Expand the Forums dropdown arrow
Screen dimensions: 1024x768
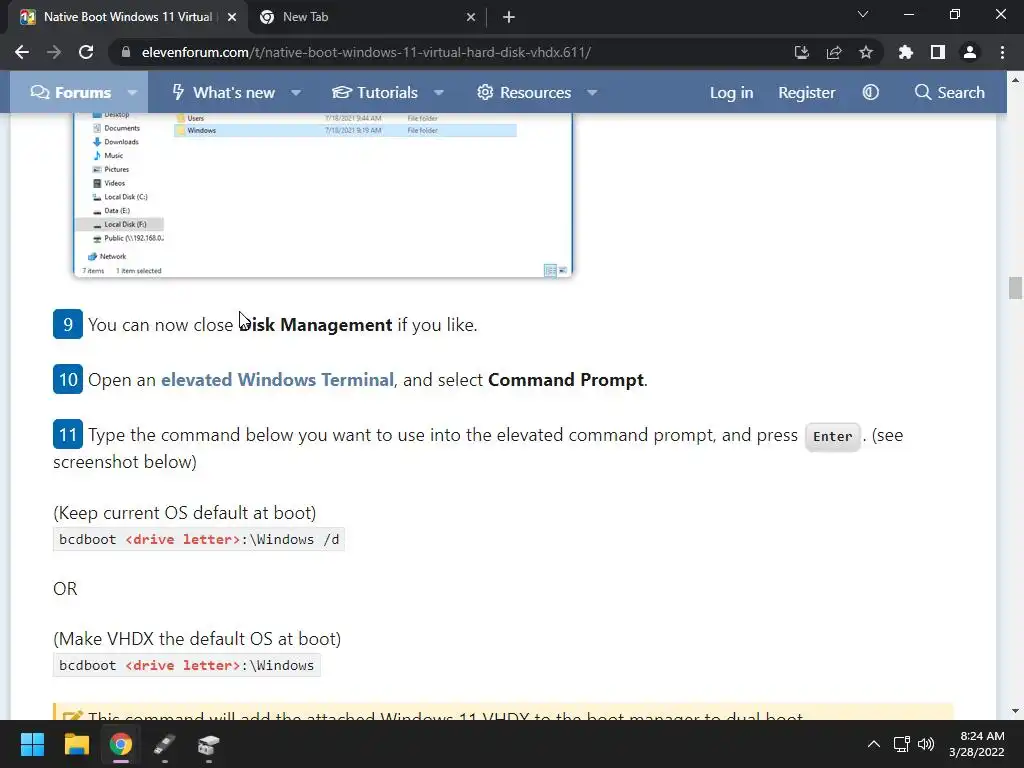pyautogui.click(x=133, y=93)
